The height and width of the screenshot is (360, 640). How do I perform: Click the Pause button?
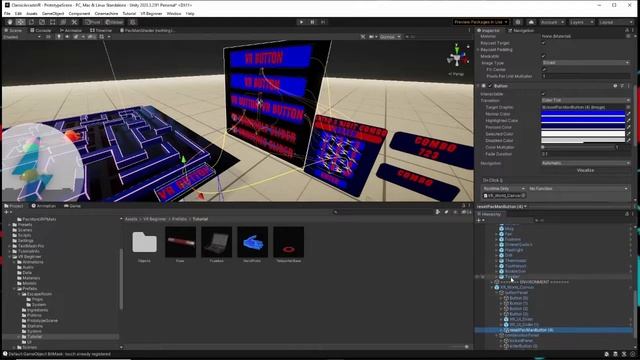pyautogui.click(x=312, y=22)
